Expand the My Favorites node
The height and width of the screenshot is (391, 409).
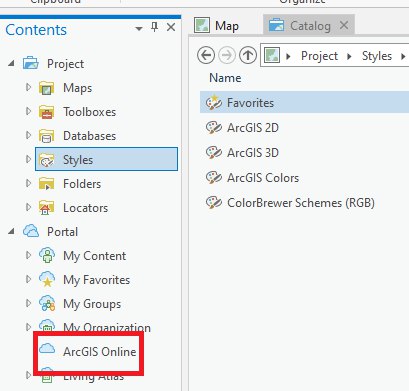pyautogui.click(x=28, y=279)
